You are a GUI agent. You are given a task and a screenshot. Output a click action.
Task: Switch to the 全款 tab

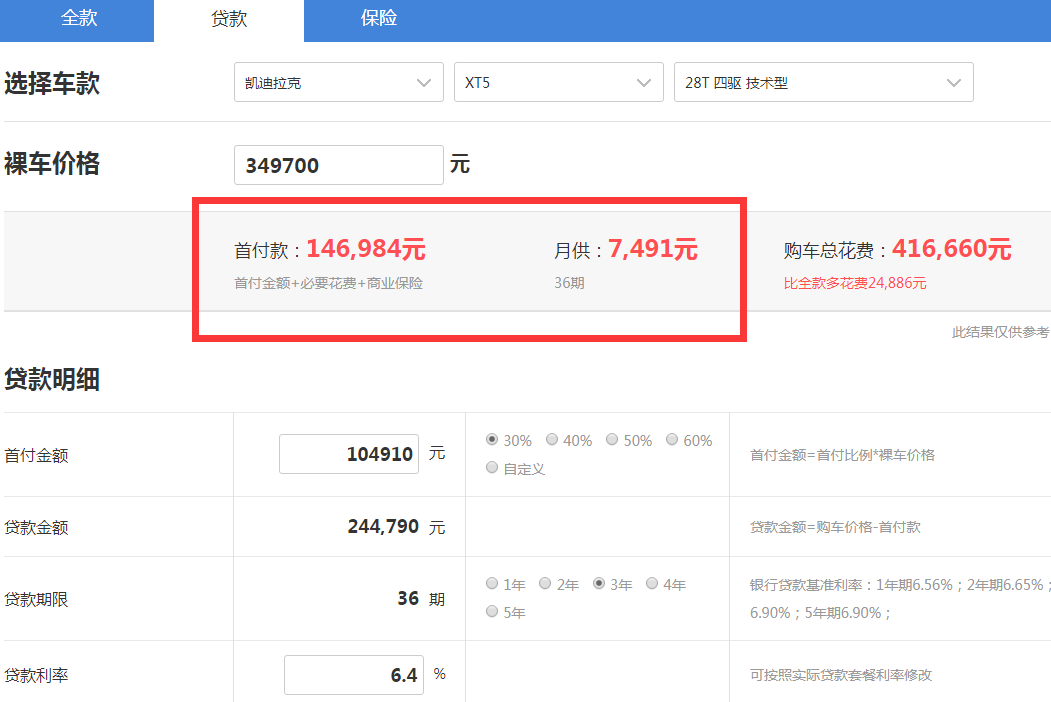(x=78, y=19)
